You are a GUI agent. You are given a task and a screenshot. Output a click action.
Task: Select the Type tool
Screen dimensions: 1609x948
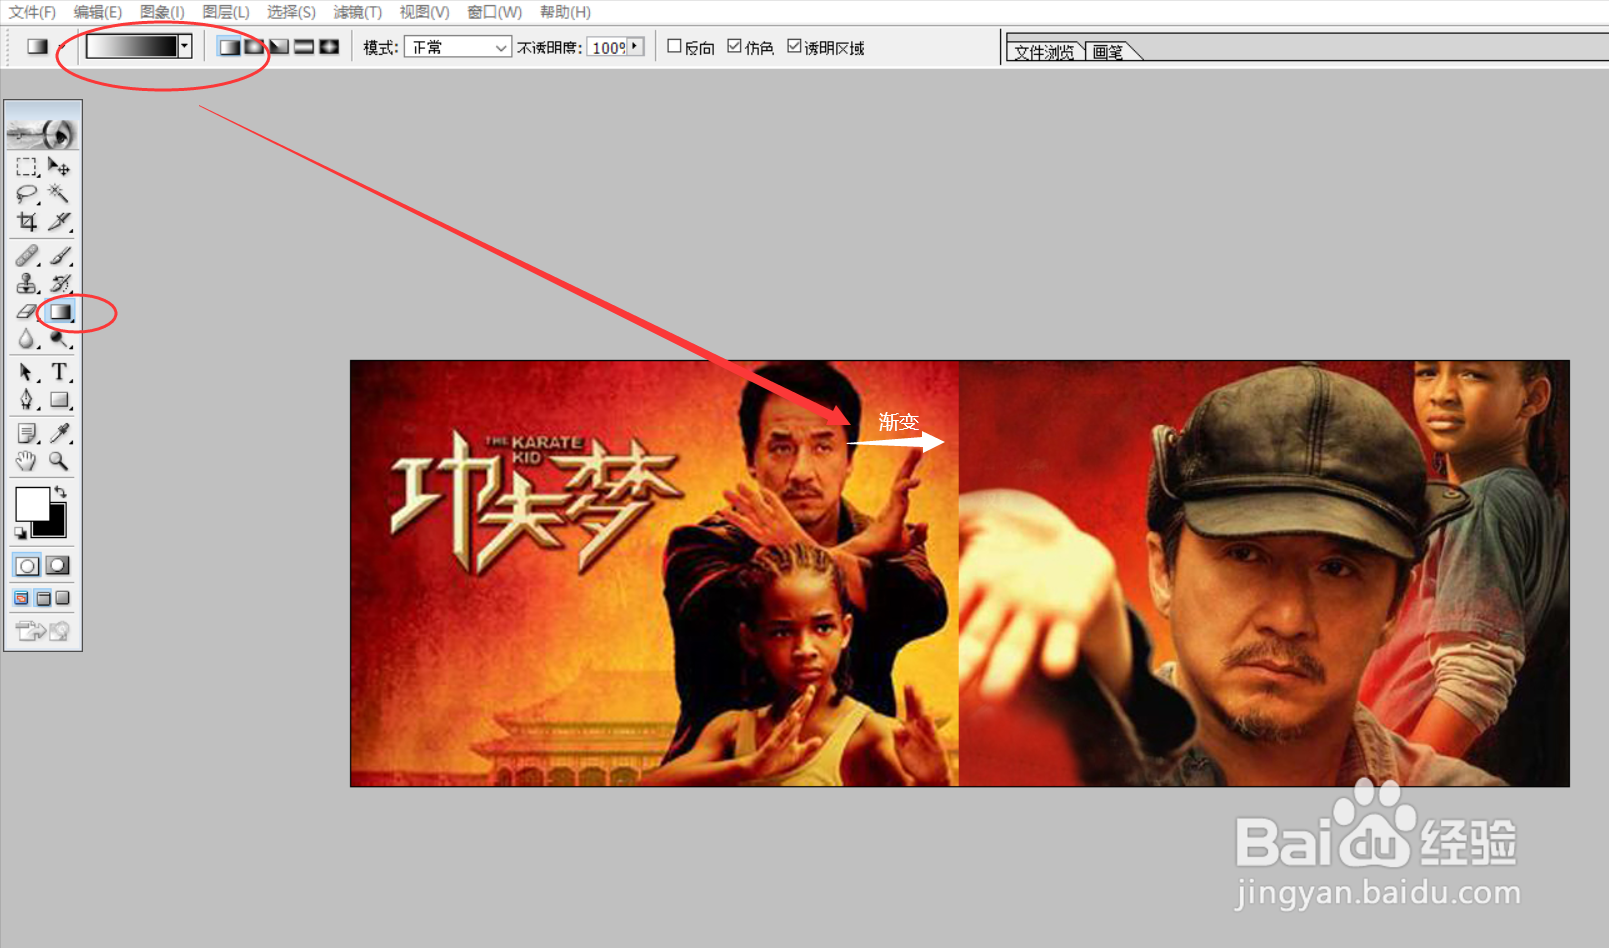tap(59, 372)
